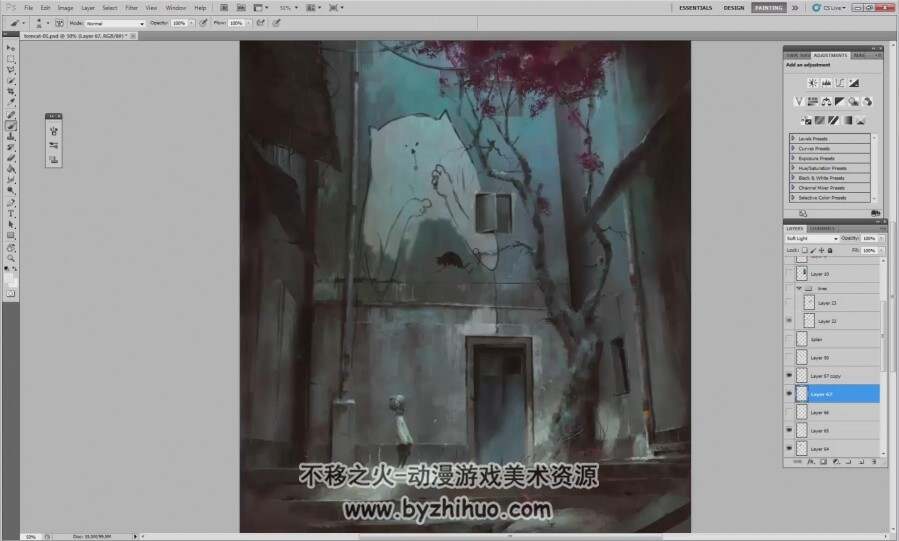Hide Layer 67 copy with its eye icon

point(789,376)
